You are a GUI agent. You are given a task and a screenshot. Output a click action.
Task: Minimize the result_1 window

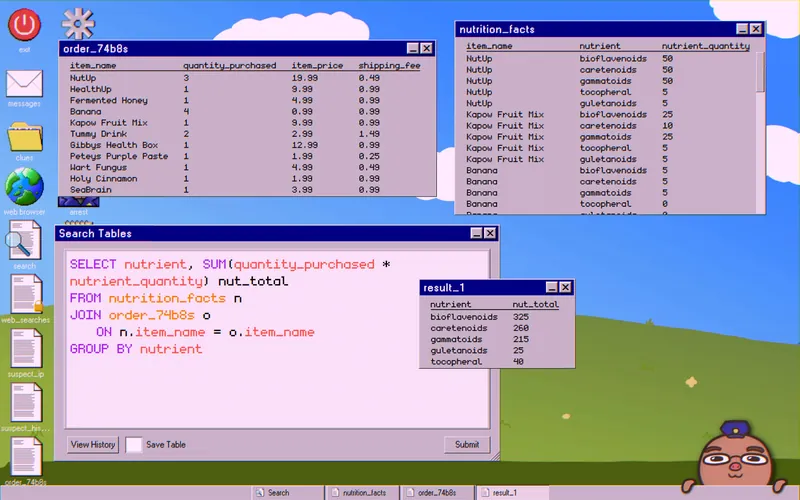pyautogui.click(x=552, y=287)
